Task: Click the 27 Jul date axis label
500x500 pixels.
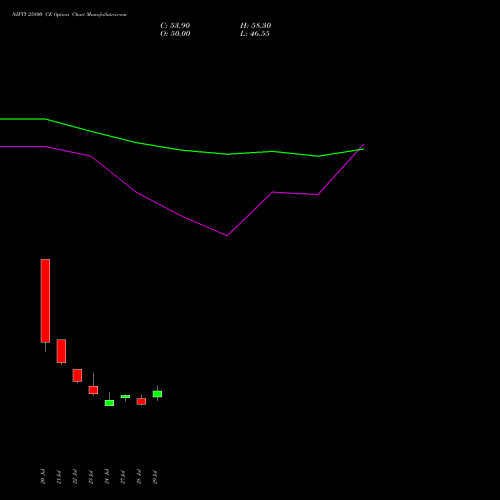Action: 123,477
